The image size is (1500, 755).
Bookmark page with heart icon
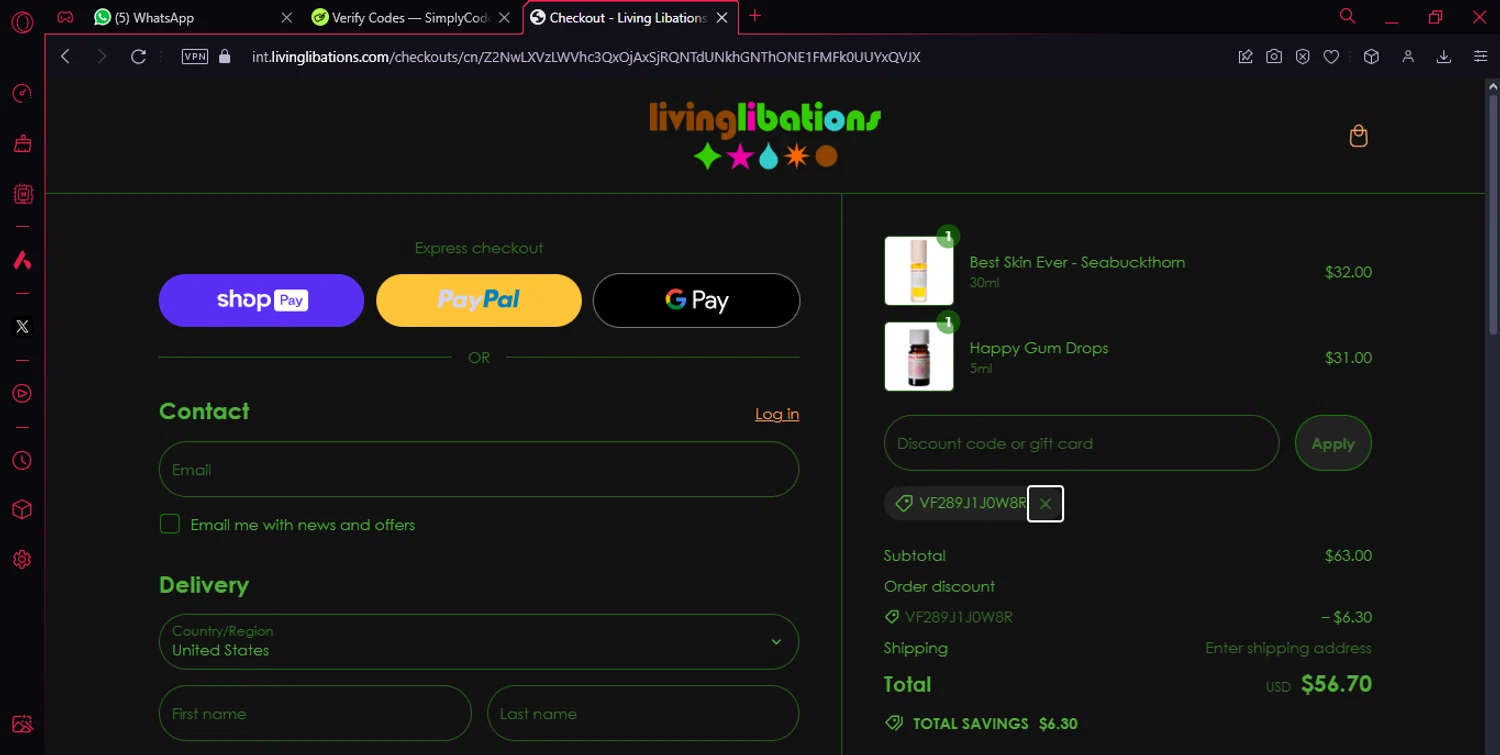click(1331, 57)
